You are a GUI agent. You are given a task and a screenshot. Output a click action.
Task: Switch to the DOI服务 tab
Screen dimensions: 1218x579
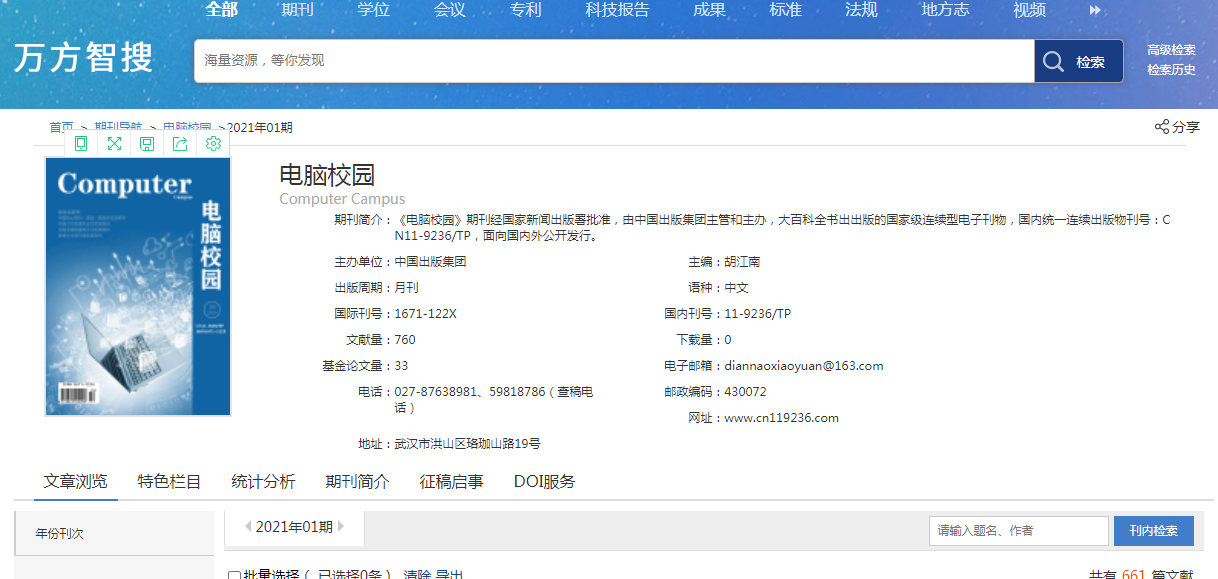click(545, 481)
